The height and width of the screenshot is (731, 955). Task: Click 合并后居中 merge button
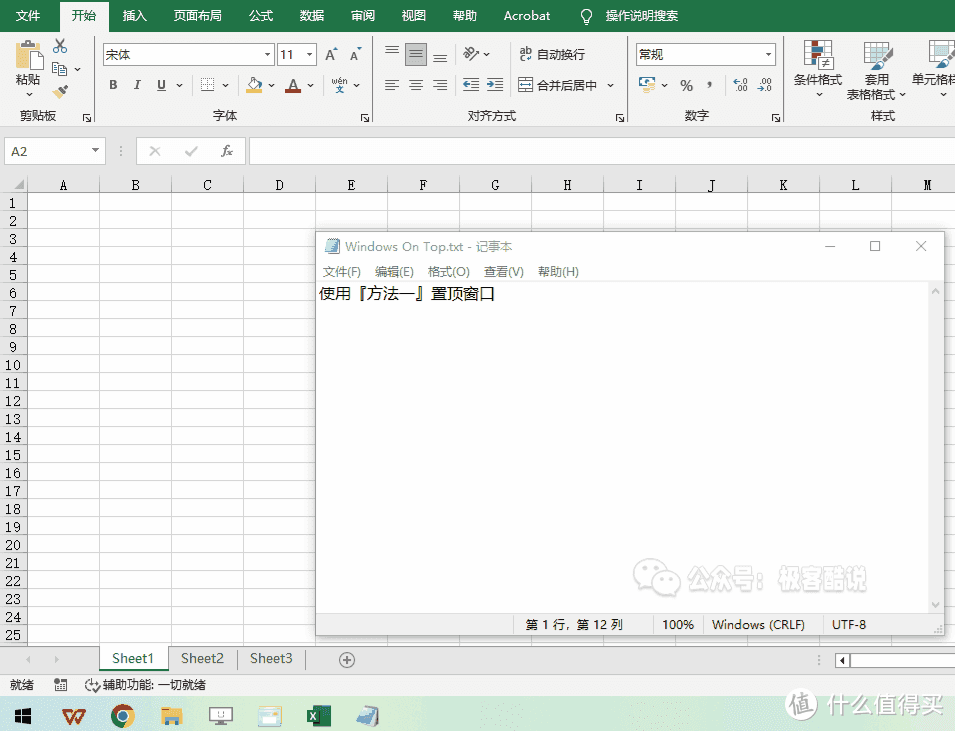[557, 85]
